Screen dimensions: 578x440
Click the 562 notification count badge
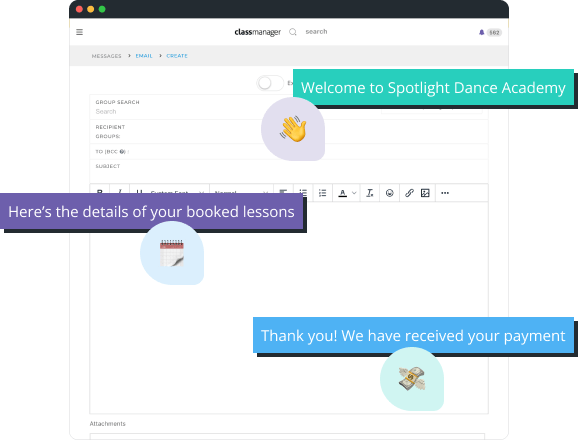pos(494,32)
